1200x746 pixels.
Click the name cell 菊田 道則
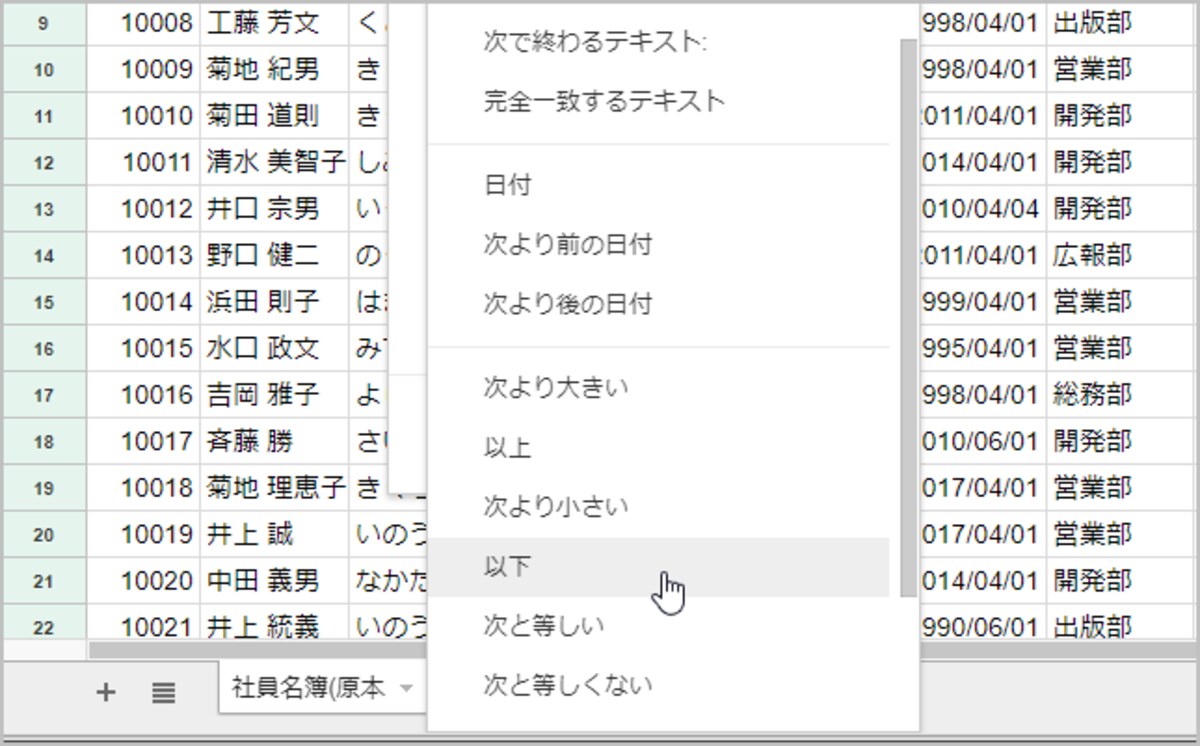274,116
